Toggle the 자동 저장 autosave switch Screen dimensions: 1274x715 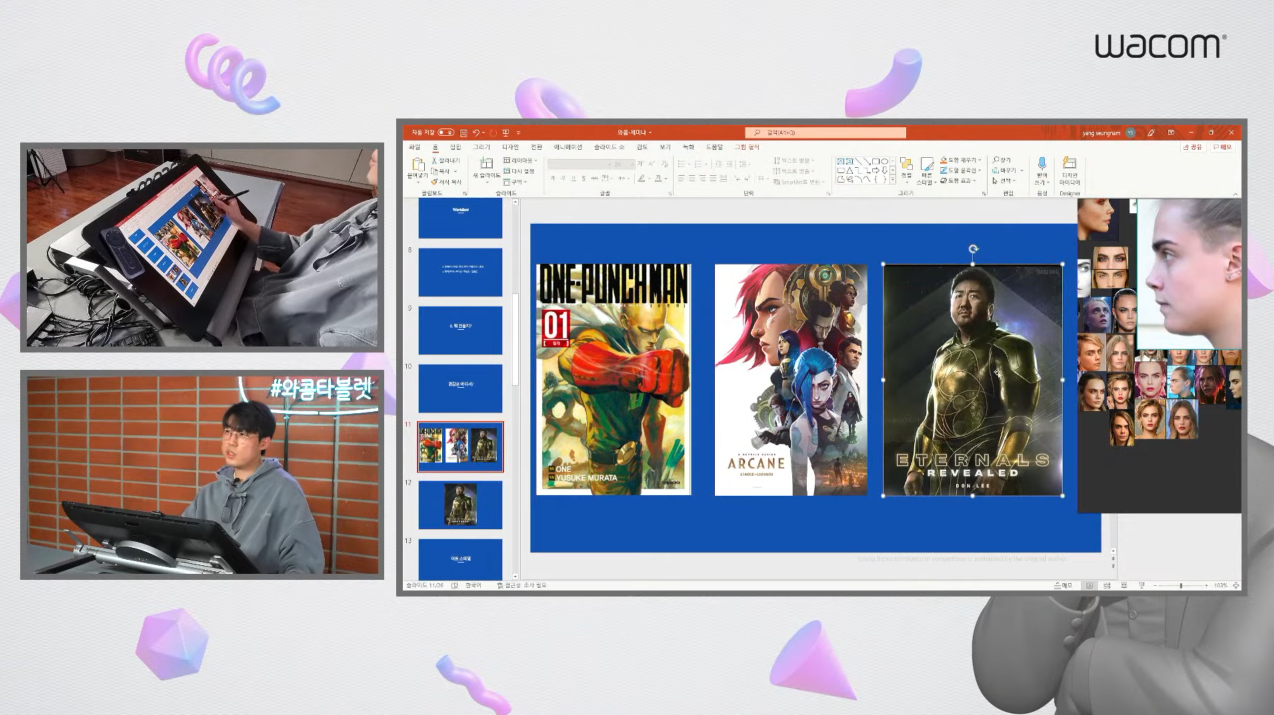click(x=446, y=132)
